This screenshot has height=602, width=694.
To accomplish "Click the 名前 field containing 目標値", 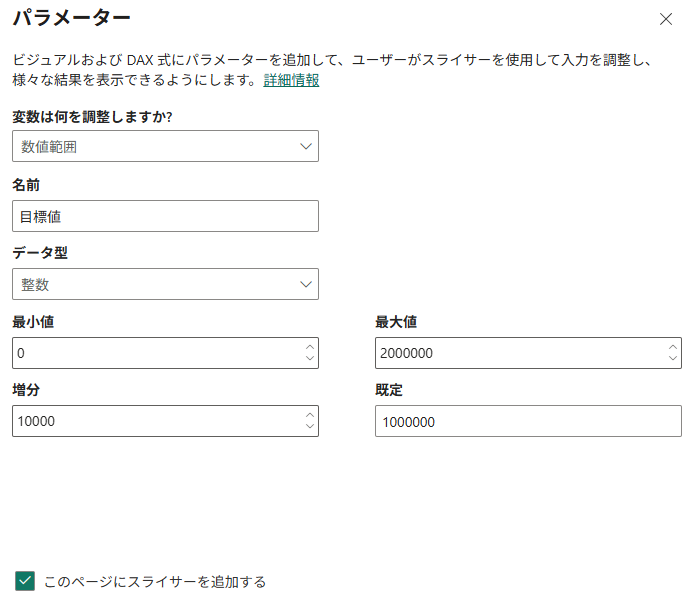I will pyautogui.click(x=165, y=216).
